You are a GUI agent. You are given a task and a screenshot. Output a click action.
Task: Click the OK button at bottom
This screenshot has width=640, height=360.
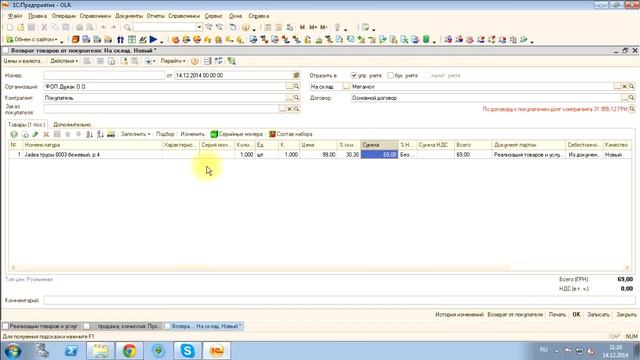pos(576,315)
